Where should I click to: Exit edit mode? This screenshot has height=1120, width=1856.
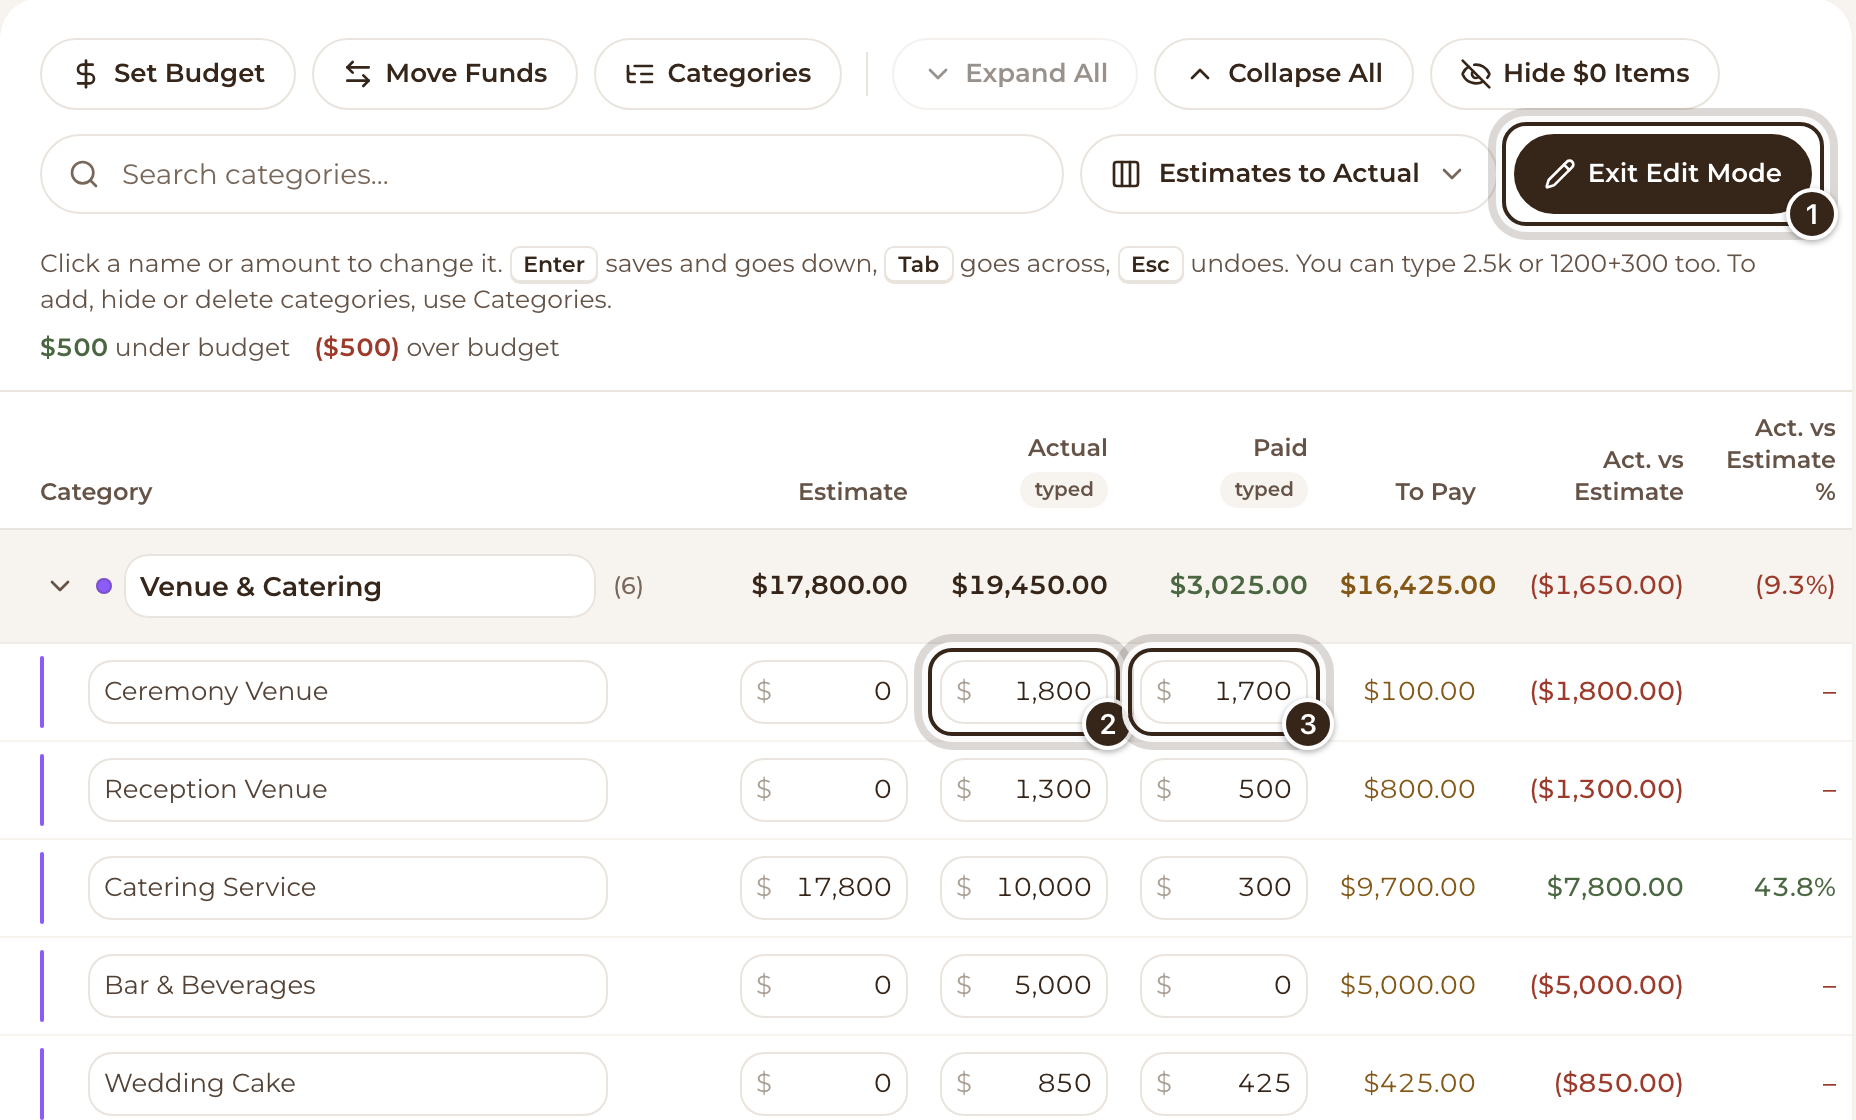pyautogui.click(x=1663, y=174)
